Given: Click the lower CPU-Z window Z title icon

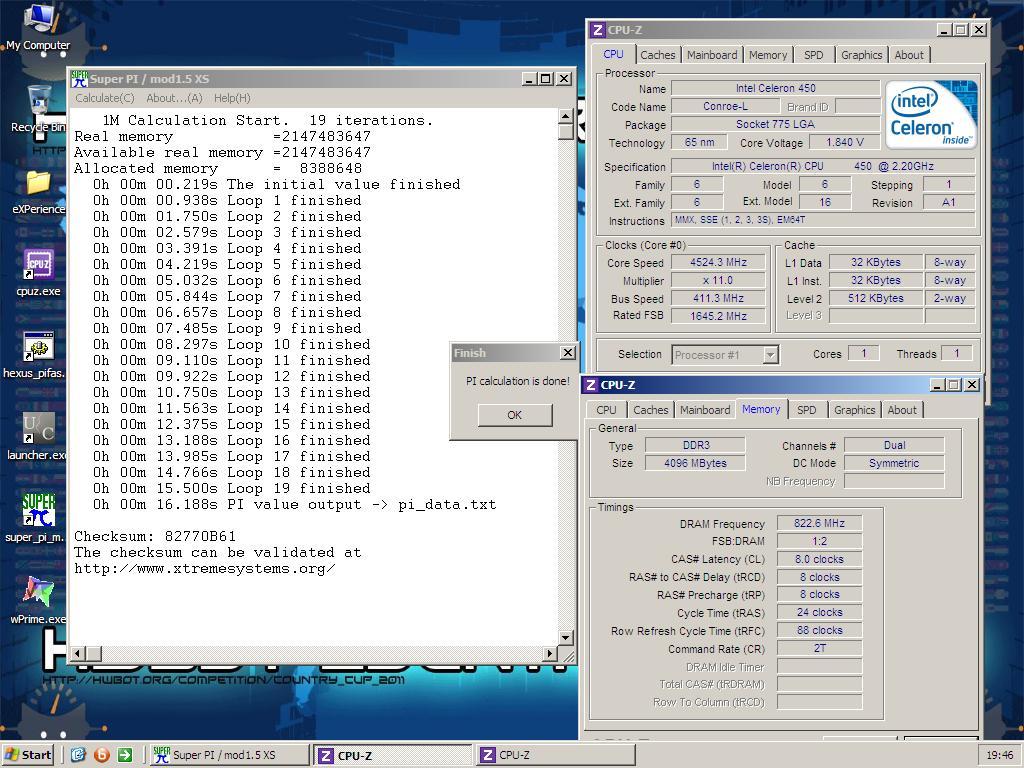Looking at the screenshot, I should 590,385.
